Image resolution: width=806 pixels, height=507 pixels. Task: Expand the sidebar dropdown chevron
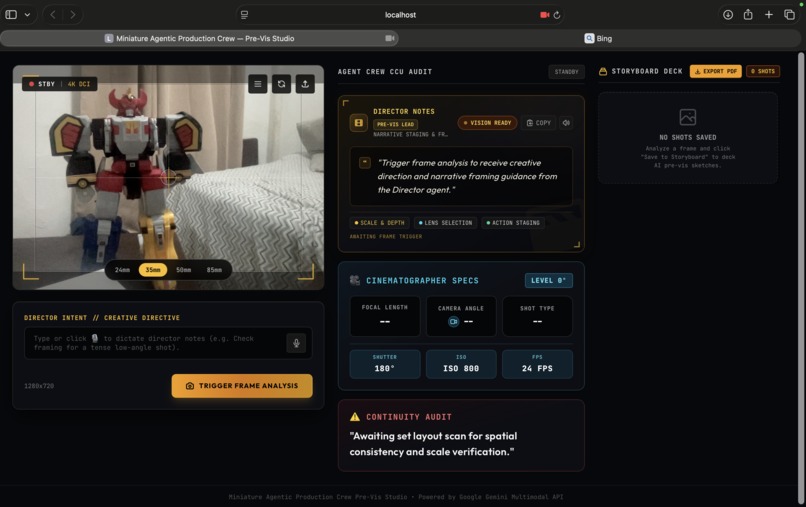coord(27,14)
